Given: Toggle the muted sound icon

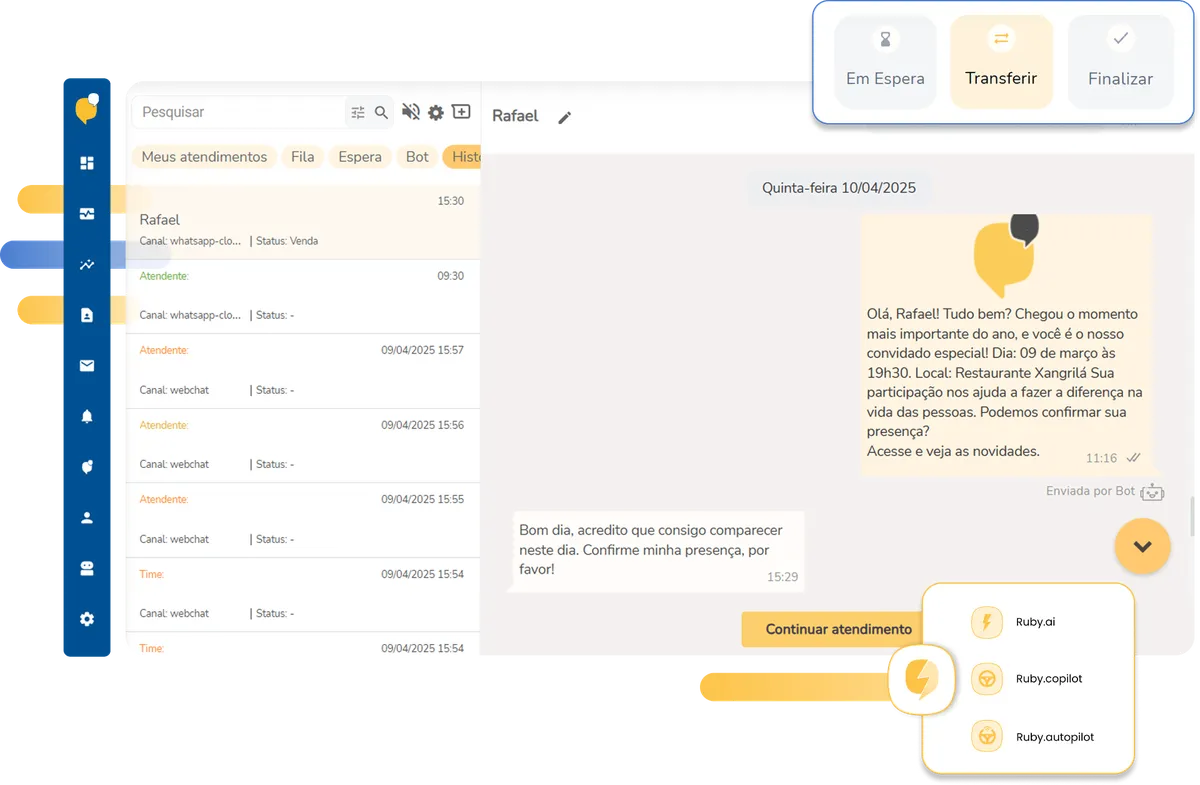Looking at the screenshot, I should pos(410,112).
